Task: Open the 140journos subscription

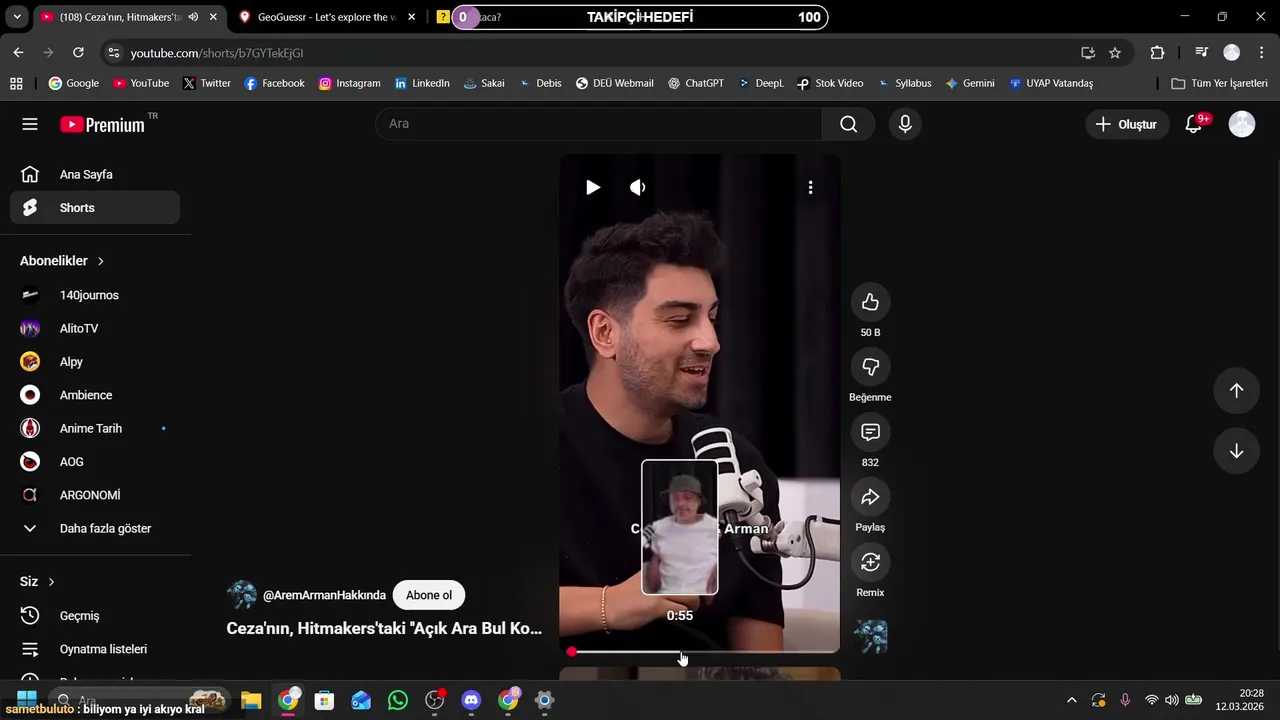Action: (95, 295)
